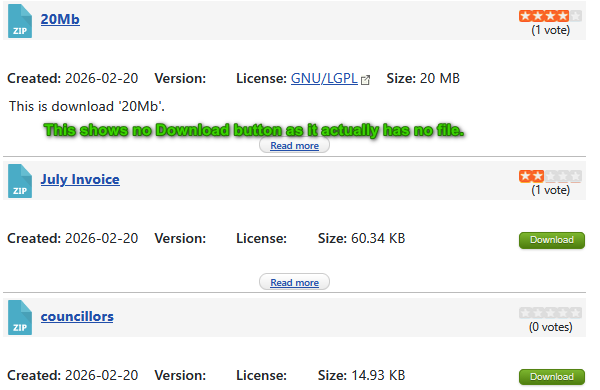Open the July Invoice title link
The width and height of the screenshot is (600, 390).
pyautogui.click(x=80, y=179)
